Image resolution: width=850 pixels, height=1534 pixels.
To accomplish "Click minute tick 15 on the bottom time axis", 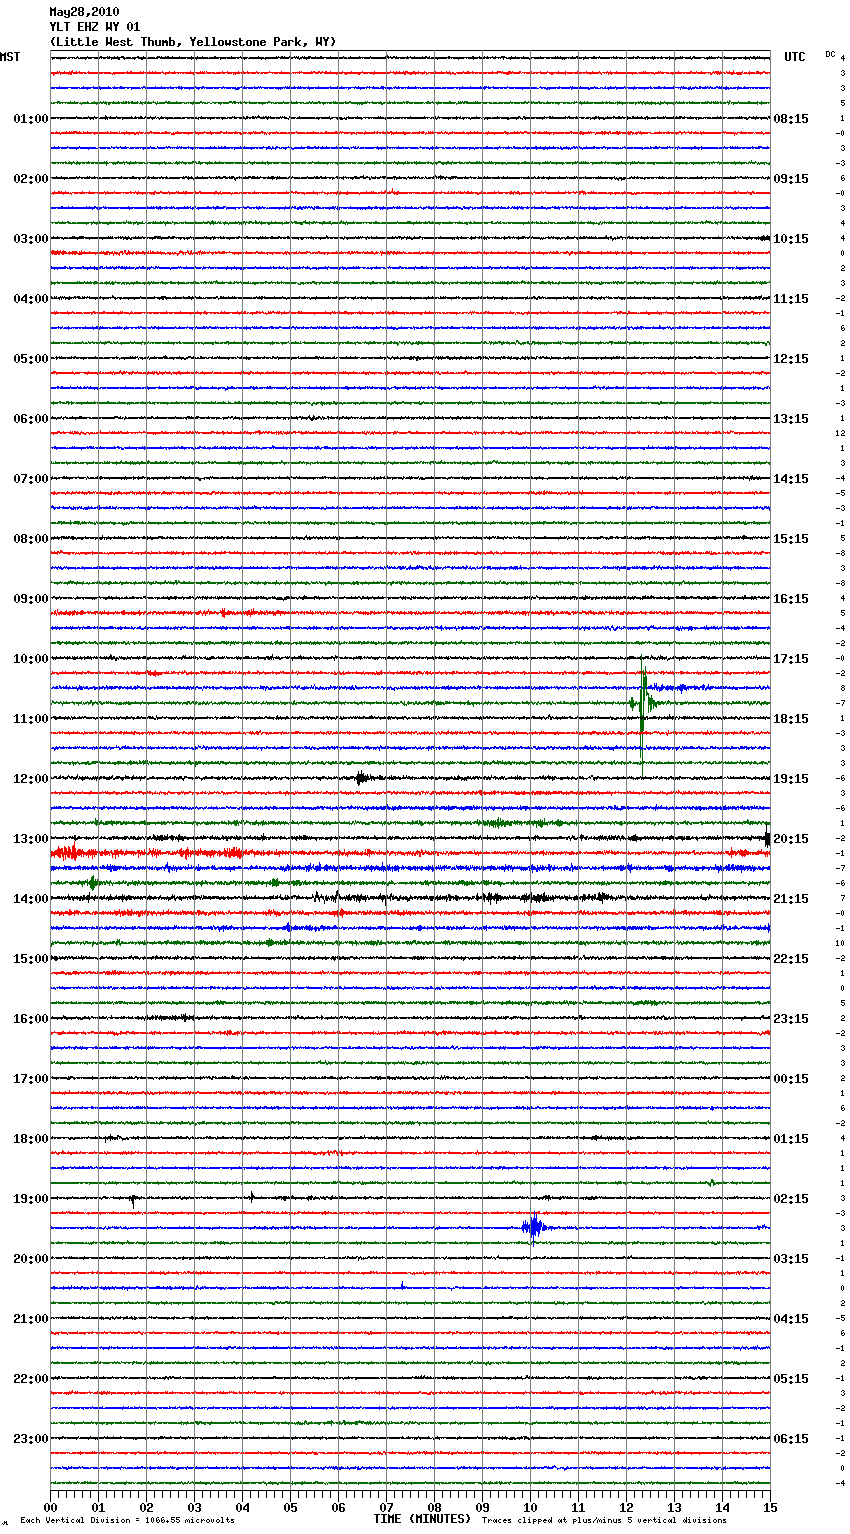I will [x=770, y=1507].
